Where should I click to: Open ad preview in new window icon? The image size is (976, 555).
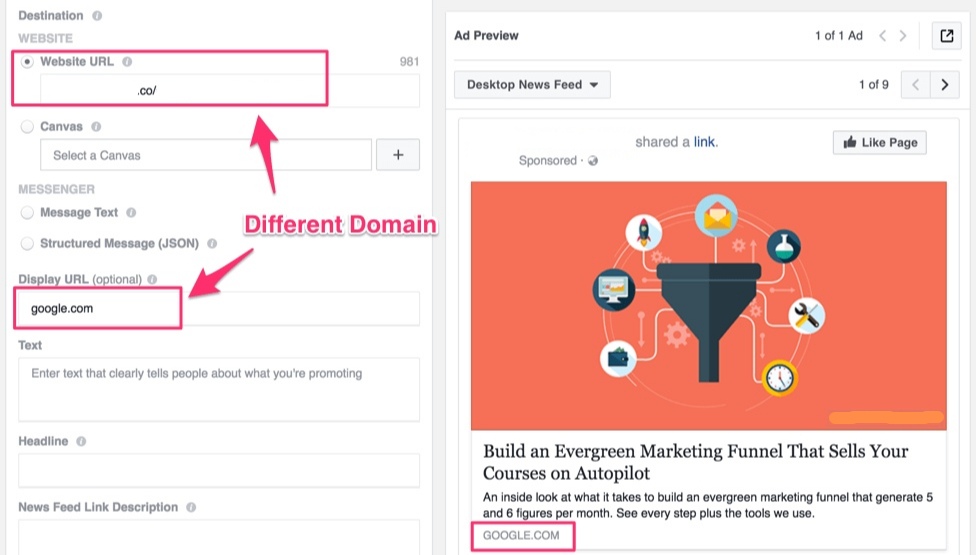click(x=946, y=36)
